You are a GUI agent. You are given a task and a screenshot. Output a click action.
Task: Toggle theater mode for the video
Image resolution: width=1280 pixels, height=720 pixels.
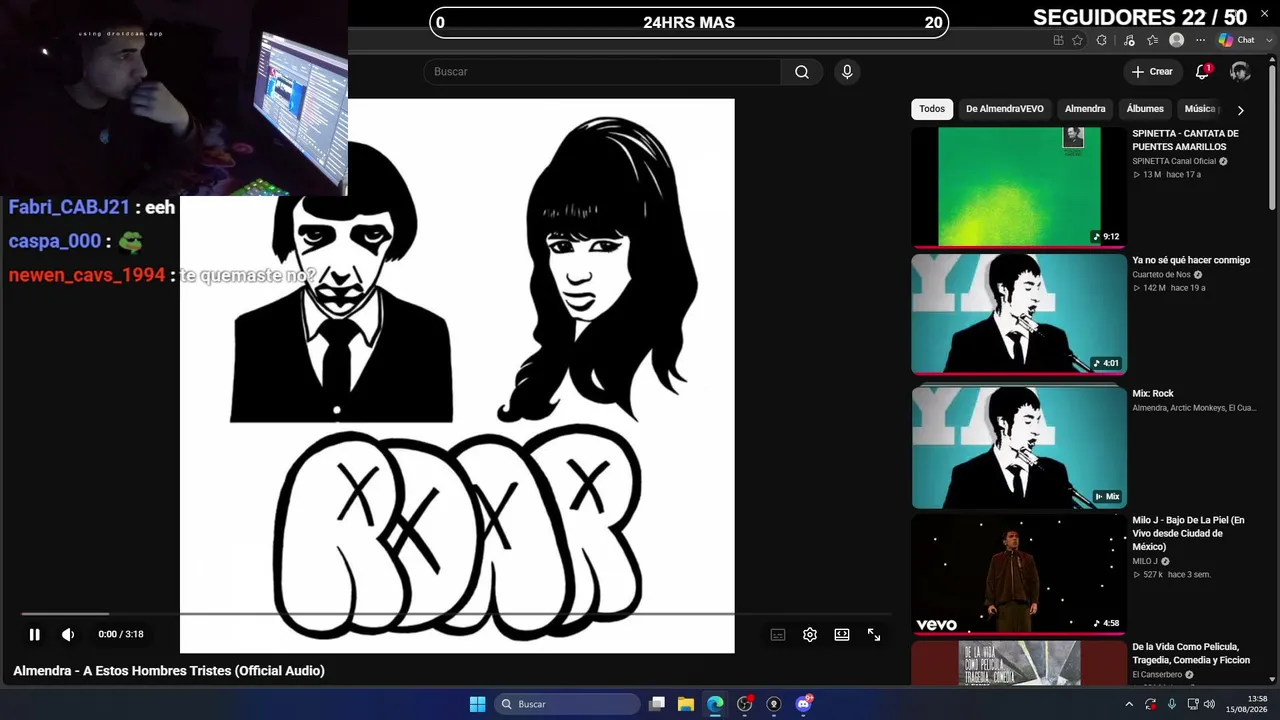[842, 634]
